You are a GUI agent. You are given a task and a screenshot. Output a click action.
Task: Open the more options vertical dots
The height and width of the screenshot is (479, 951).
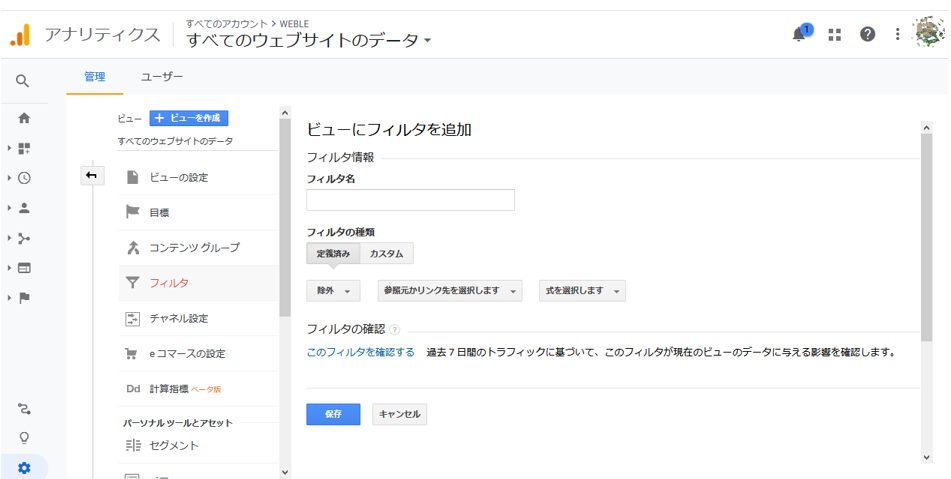(x=898, y=35)
